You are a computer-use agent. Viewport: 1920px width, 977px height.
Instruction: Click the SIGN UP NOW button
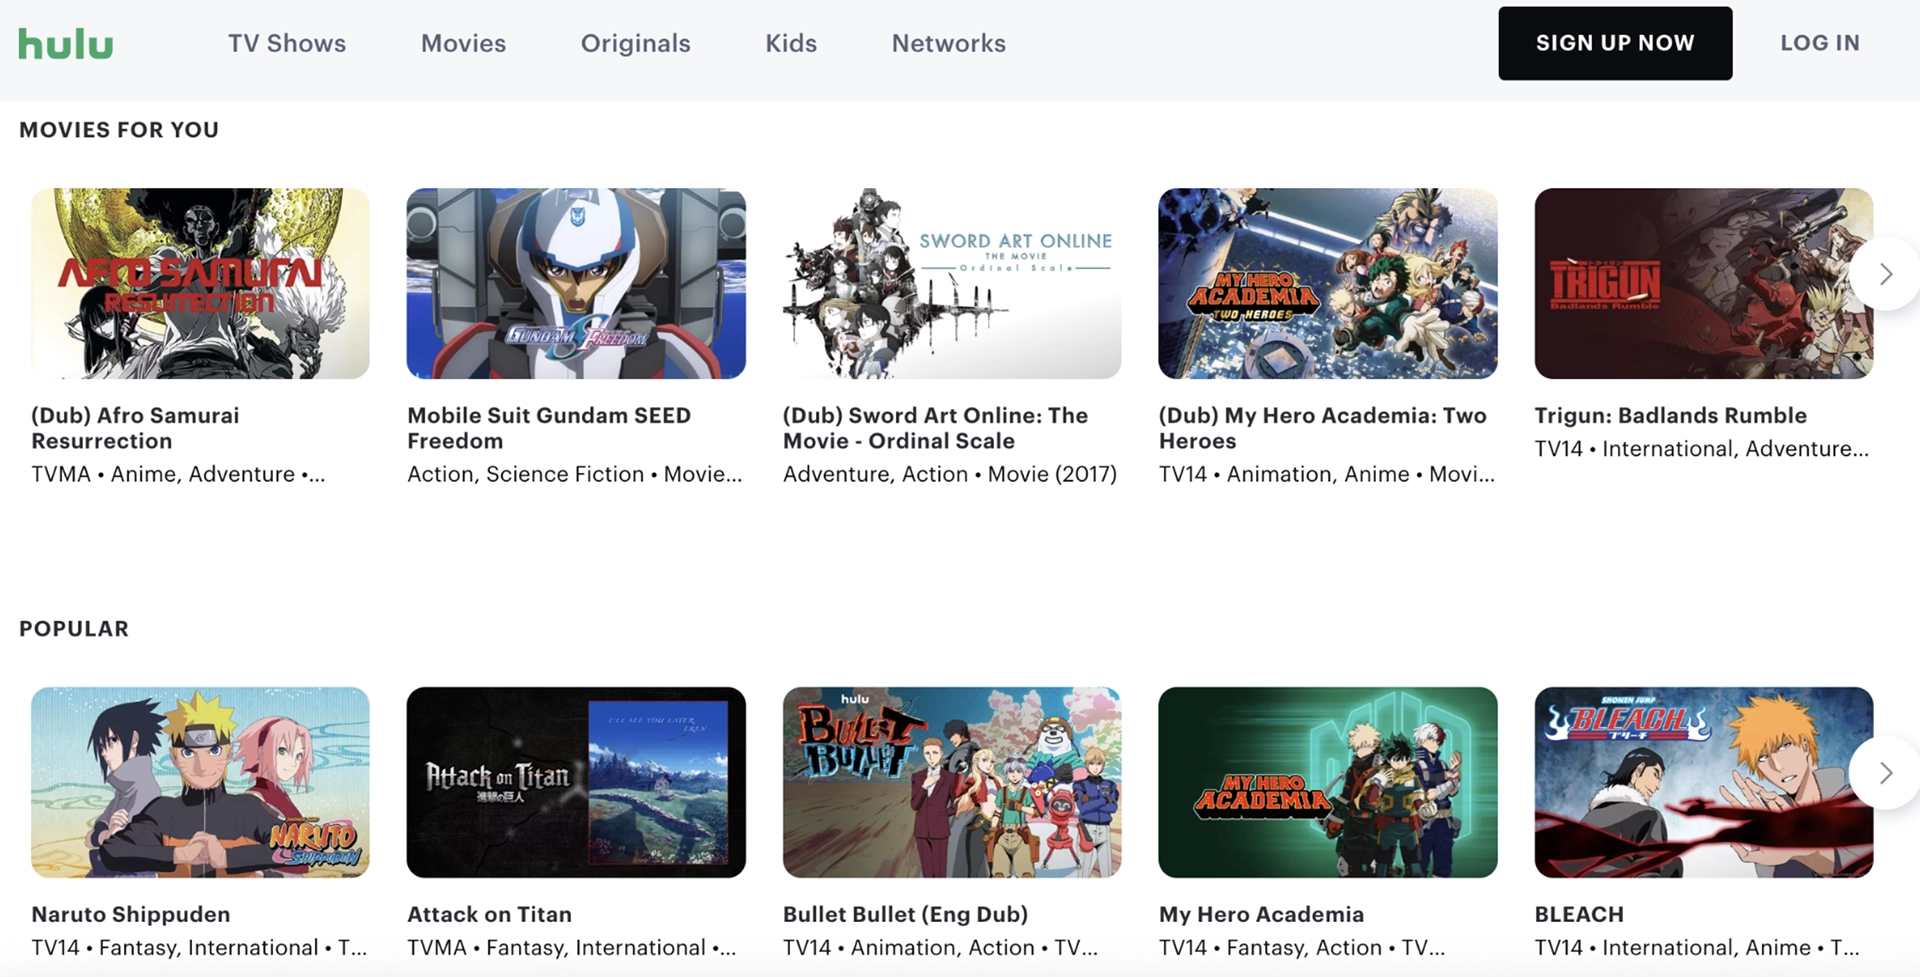pyautogui.click(x=1615, y=43)
